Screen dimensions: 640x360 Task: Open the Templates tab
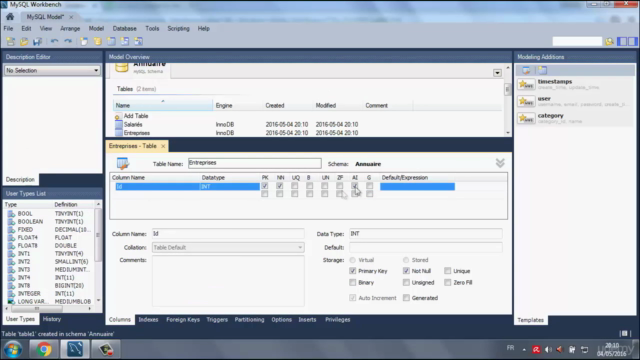(x=531, y=320)
